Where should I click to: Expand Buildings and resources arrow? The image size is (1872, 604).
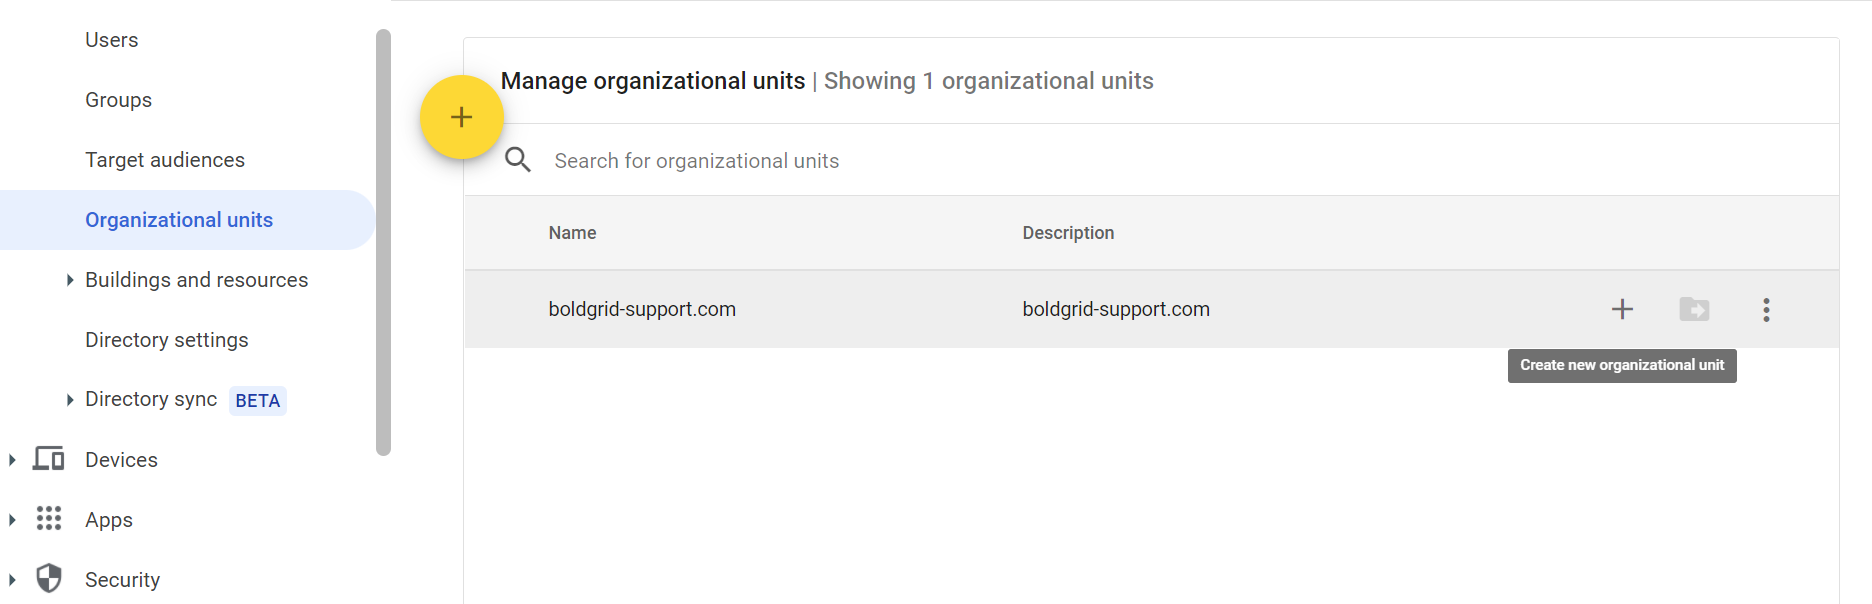click(x=69, y=280)
